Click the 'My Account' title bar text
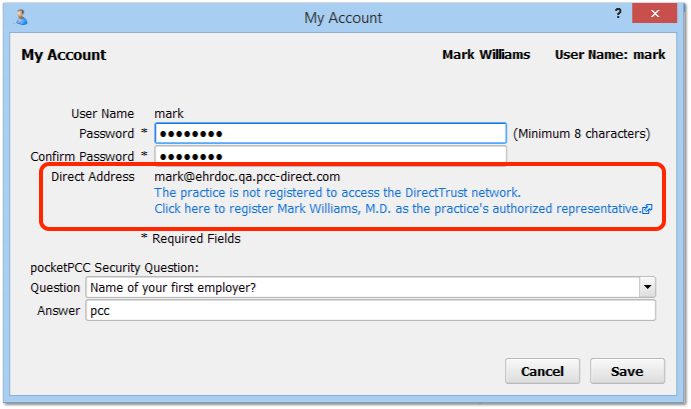This screenshot has width=691, height=409. pos(343,18)
